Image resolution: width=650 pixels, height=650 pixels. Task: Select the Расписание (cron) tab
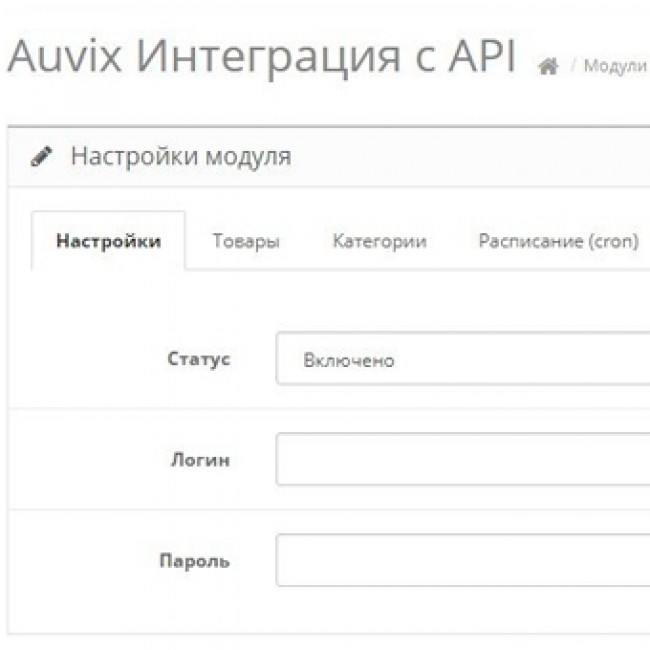click(x=557, y=242)
